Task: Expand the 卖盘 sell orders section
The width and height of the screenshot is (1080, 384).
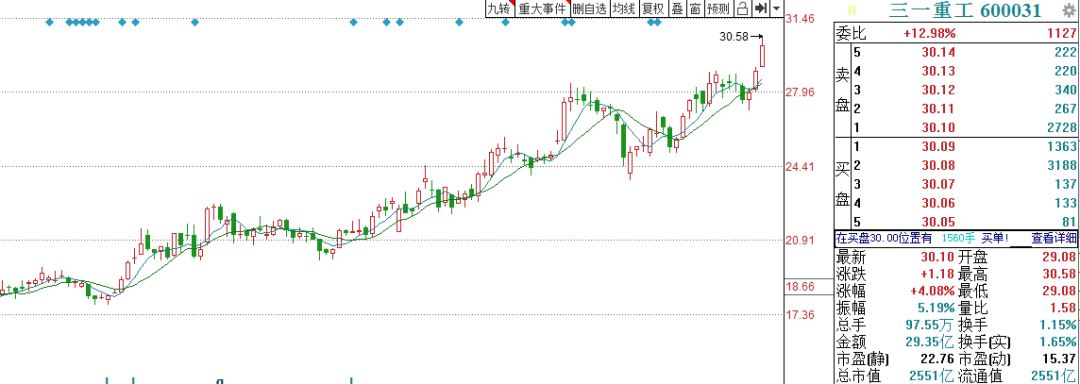Action: [842, 89]
